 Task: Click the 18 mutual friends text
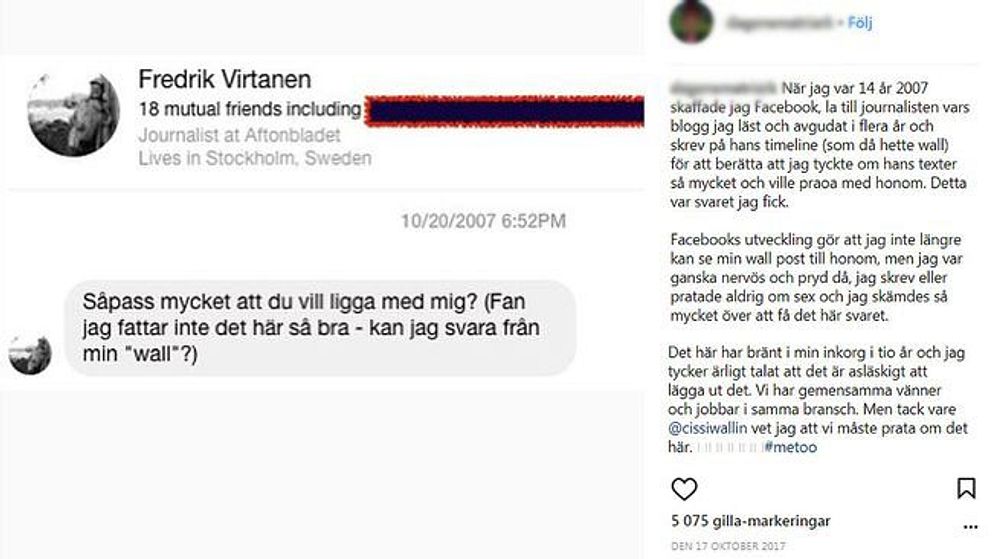point(250,109)
